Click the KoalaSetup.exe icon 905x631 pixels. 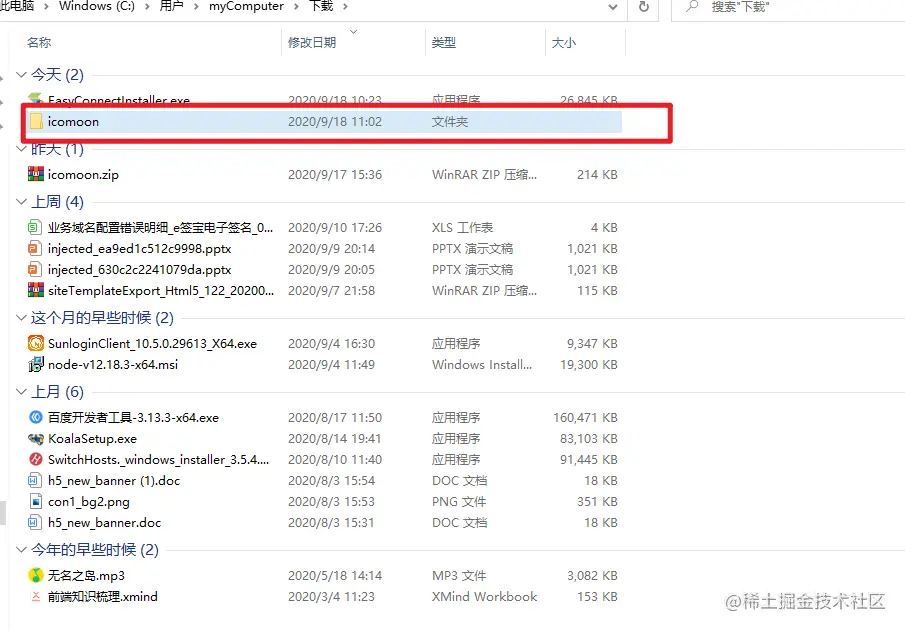[x=36, y=439]
